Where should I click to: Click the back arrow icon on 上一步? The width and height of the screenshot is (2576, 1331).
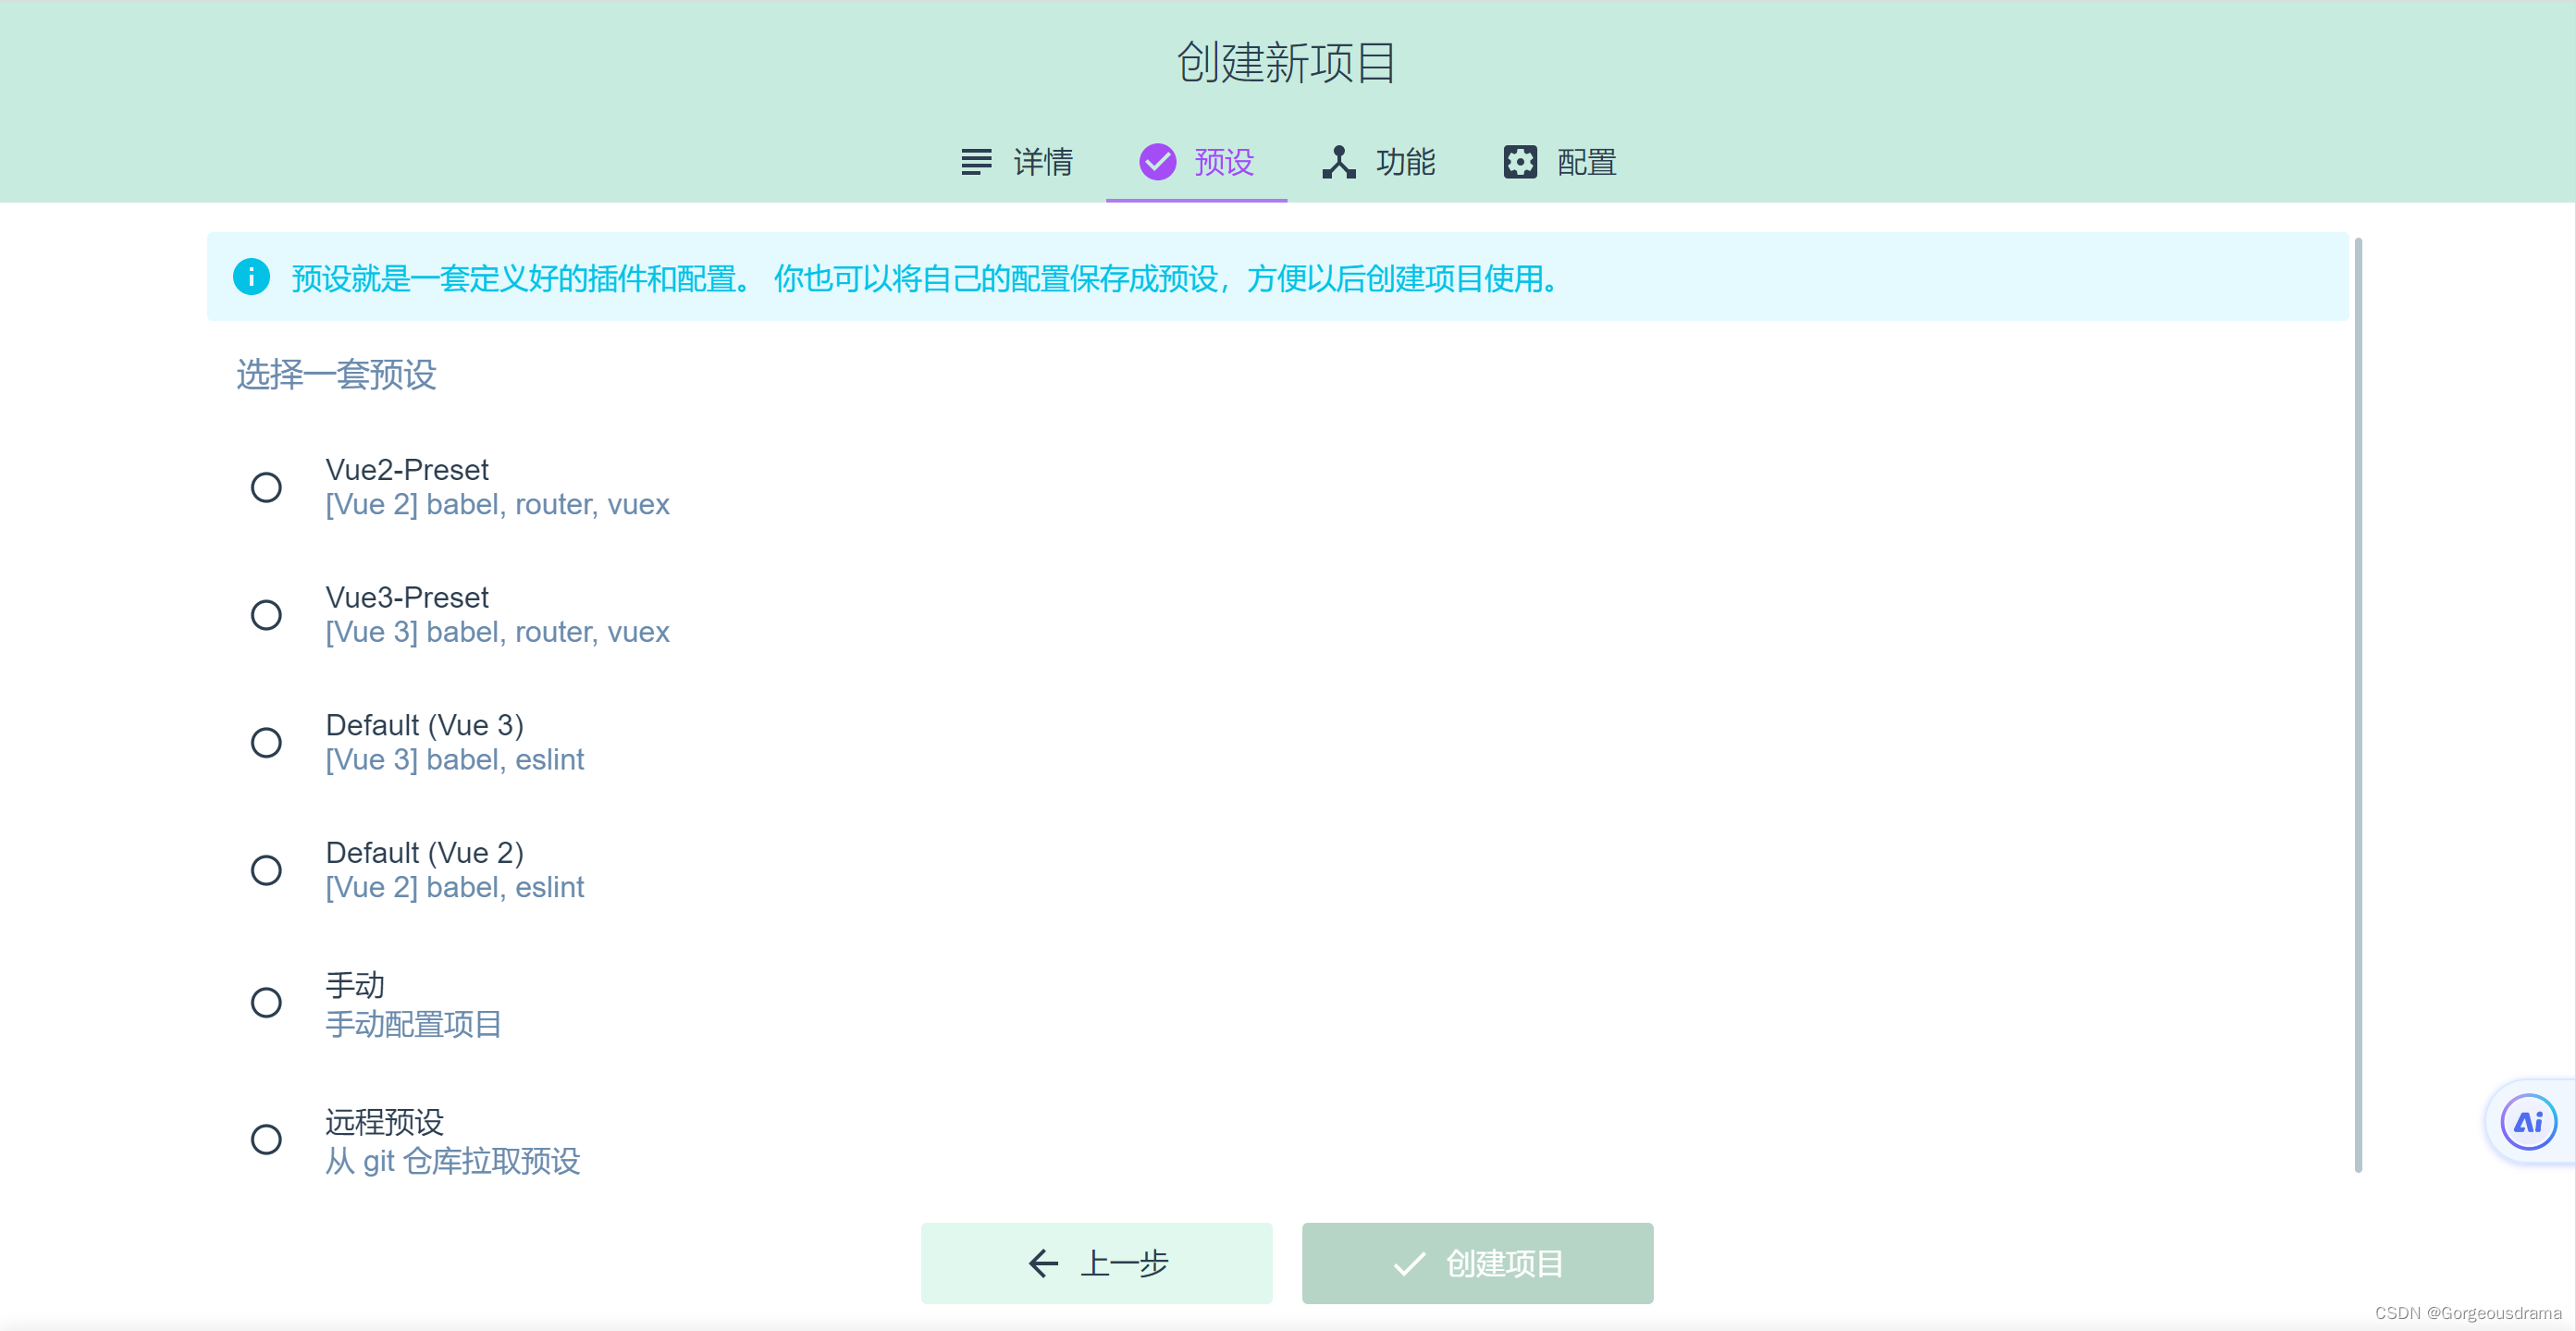point(1043,1263)
